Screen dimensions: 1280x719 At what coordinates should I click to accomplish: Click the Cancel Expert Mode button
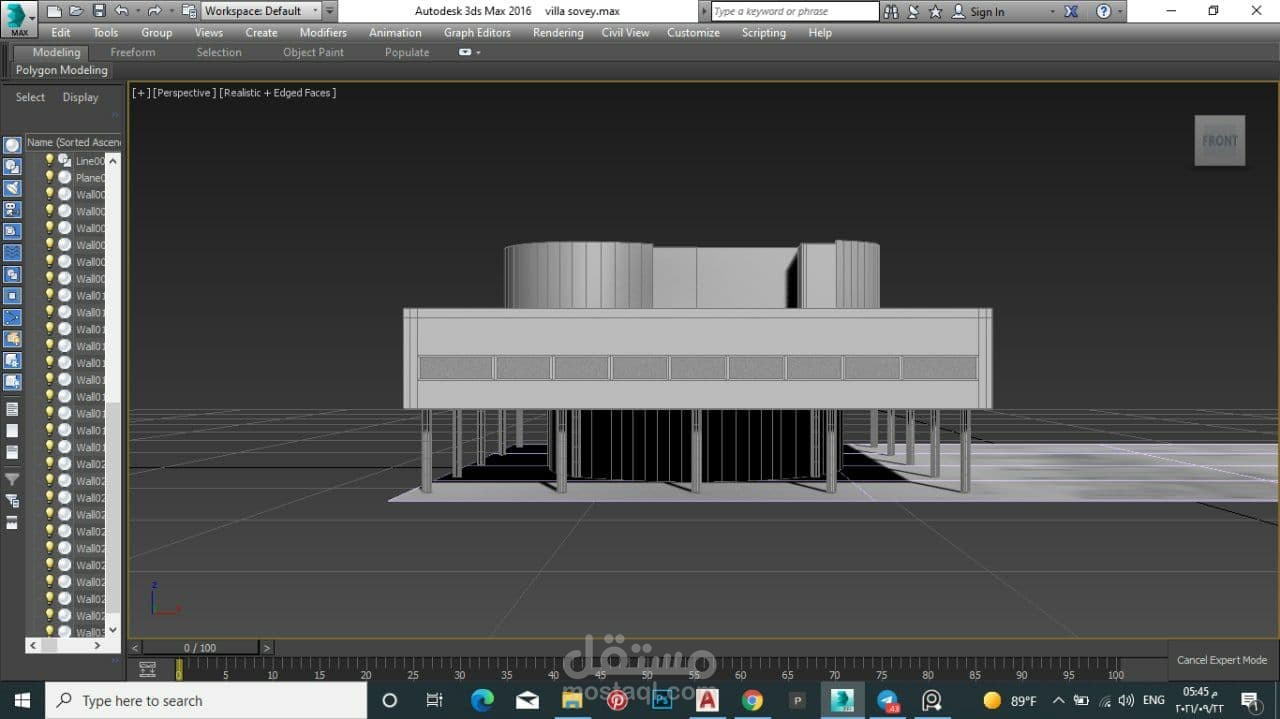click(1222, 660)
